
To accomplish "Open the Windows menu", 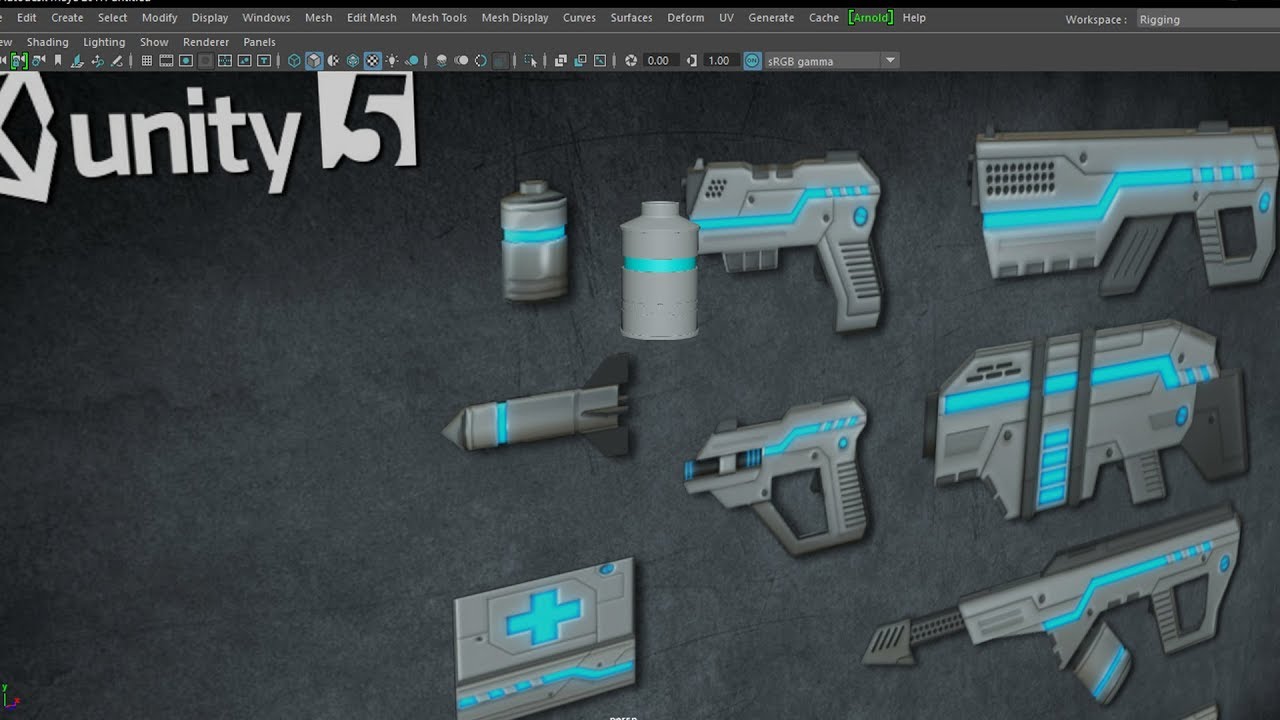I will pos(266,18).
